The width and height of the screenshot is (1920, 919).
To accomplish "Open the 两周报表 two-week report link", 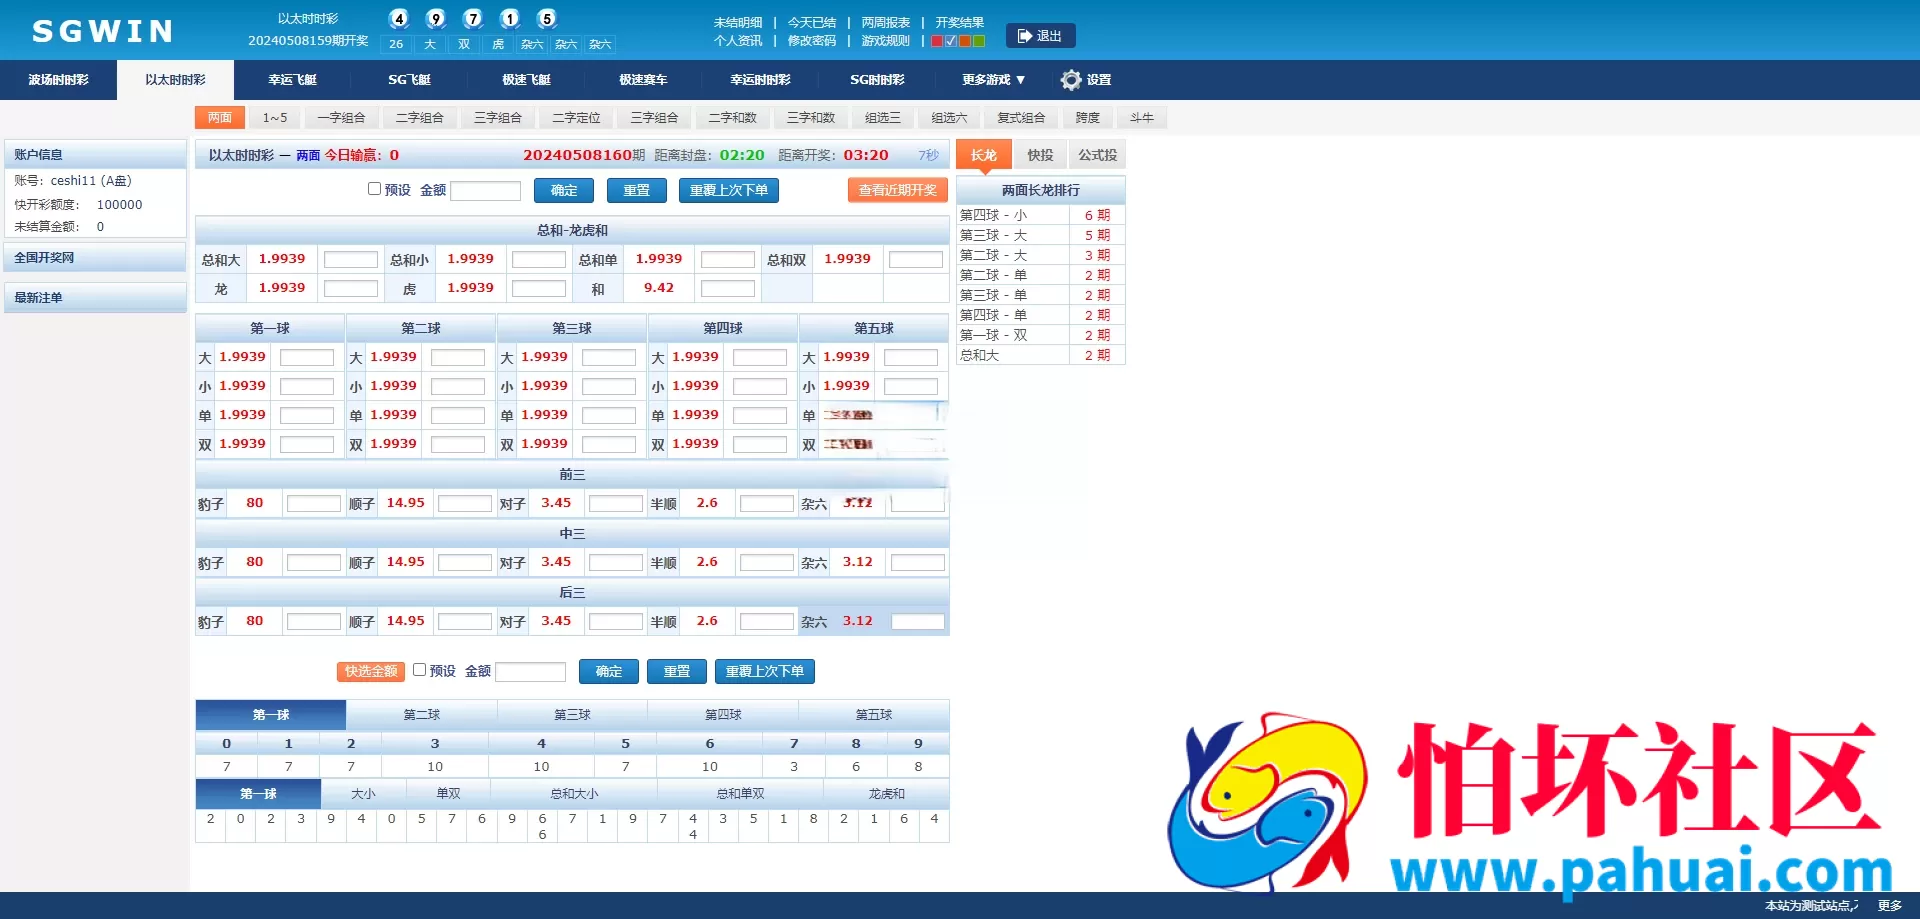I will 886,22.
